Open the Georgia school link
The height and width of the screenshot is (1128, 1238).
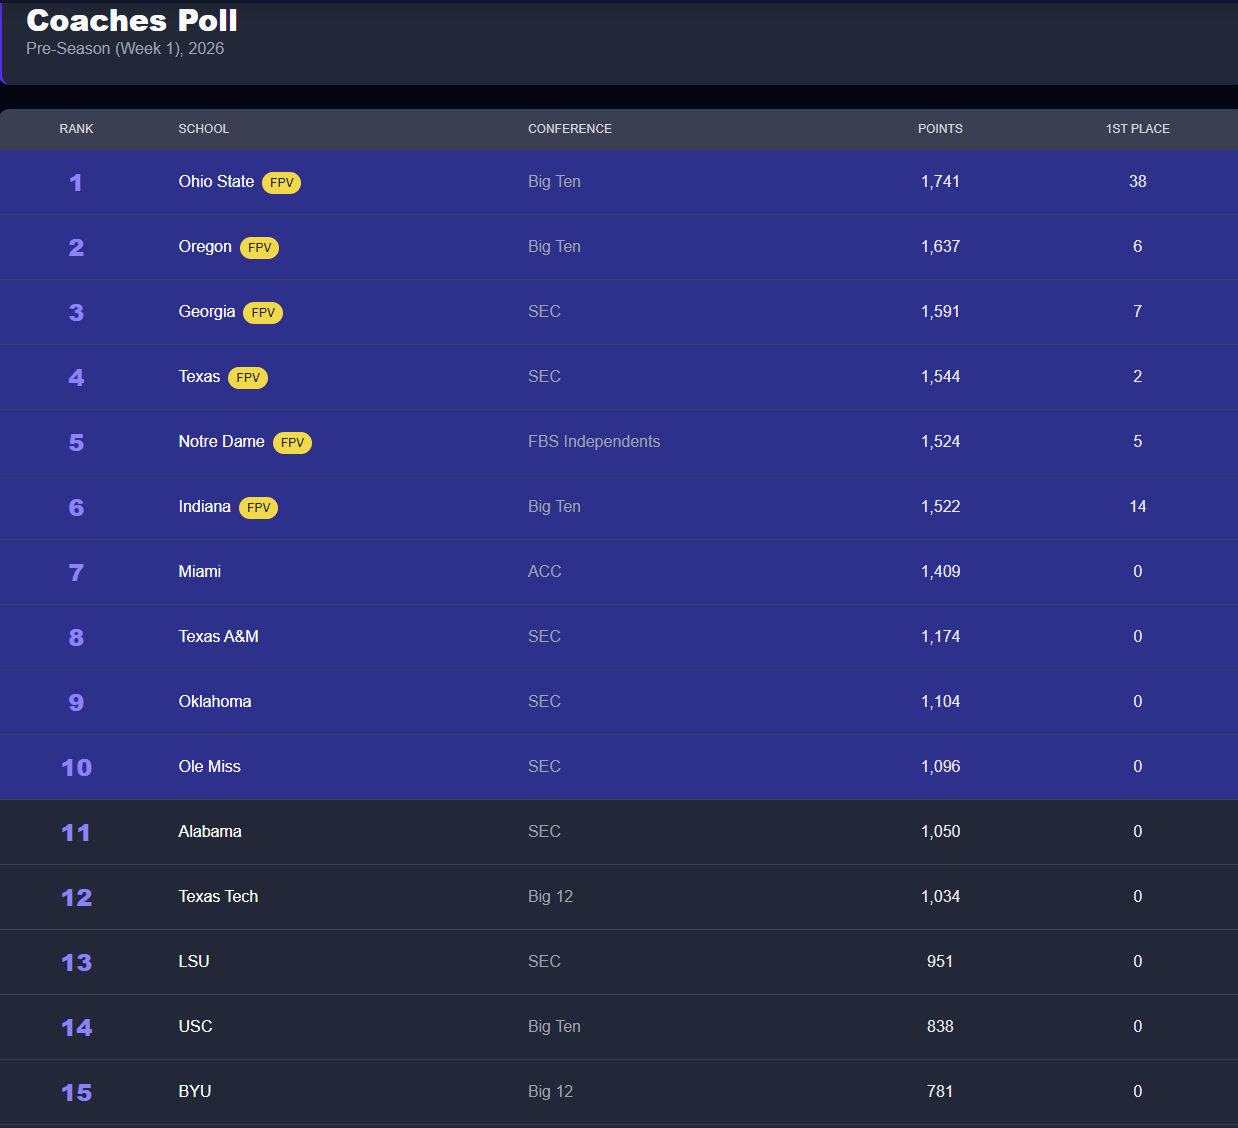(207, 311)
